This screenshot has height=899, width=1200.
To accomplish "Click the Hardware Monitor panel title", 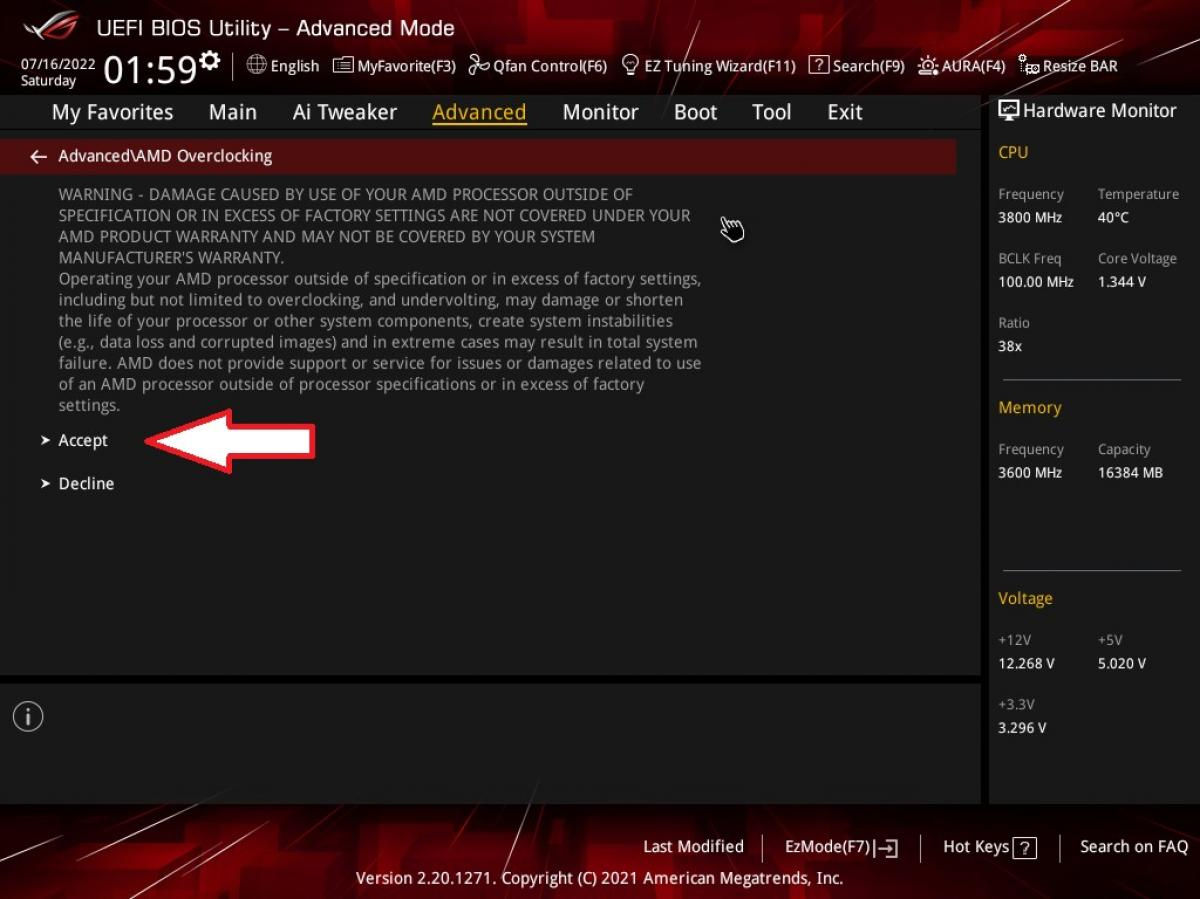I will point(1088,111).
